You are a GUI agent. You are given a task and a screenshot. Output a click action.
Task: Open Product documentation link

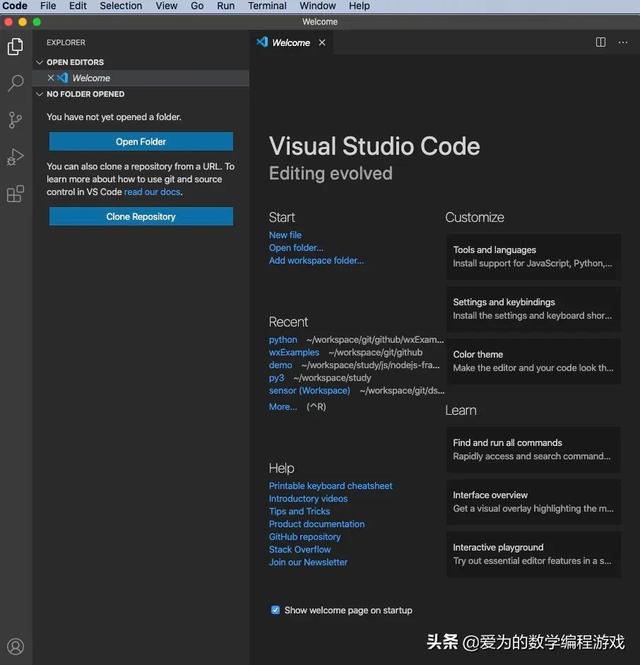point(316,524)
